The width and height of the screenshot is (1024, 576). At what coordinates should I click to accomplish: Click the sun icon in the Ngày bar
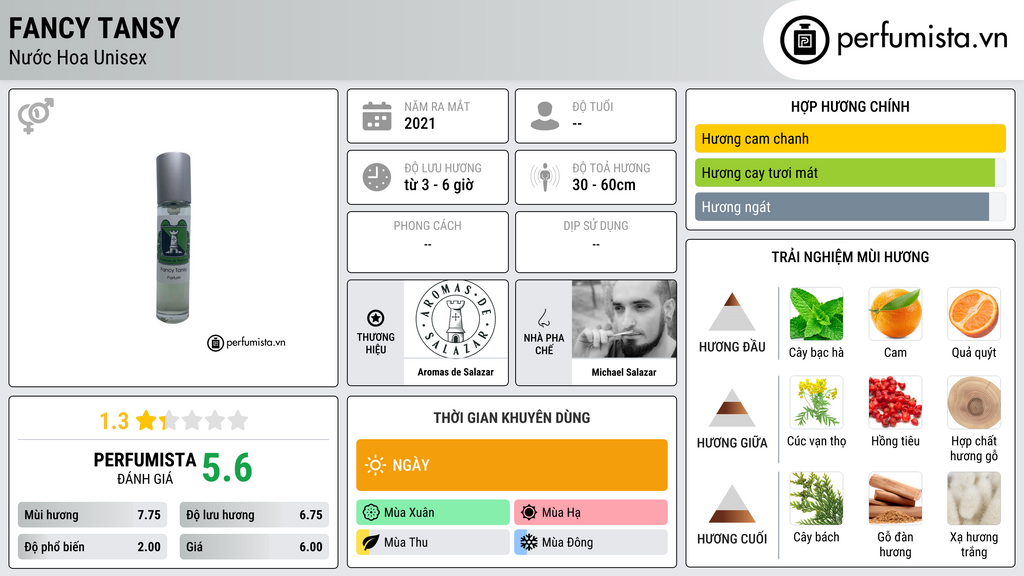click(375, 465)
